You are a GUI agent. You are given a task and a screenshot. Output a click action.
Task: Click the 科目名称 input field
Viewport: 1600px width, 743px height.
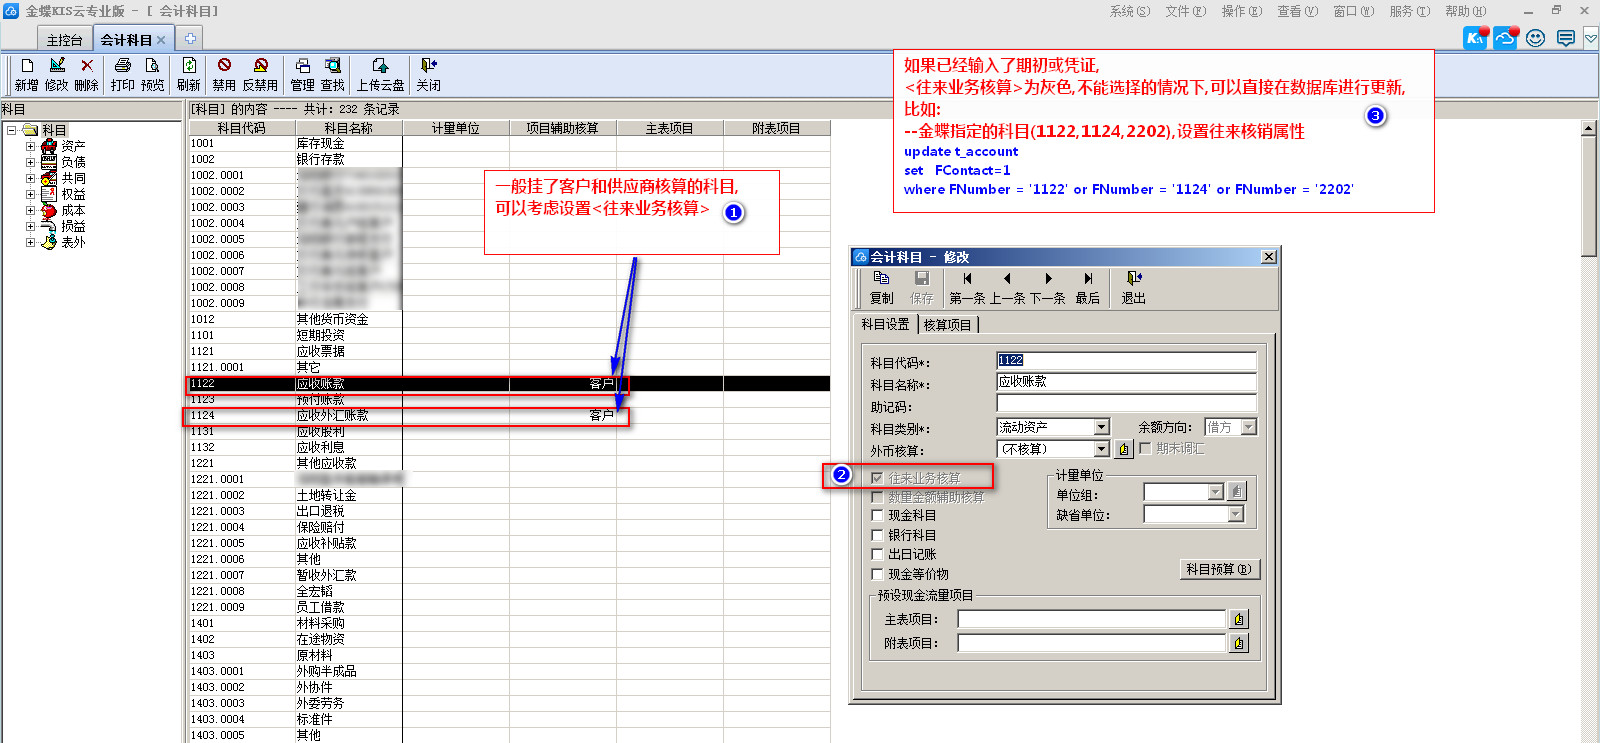(1125, 382)
